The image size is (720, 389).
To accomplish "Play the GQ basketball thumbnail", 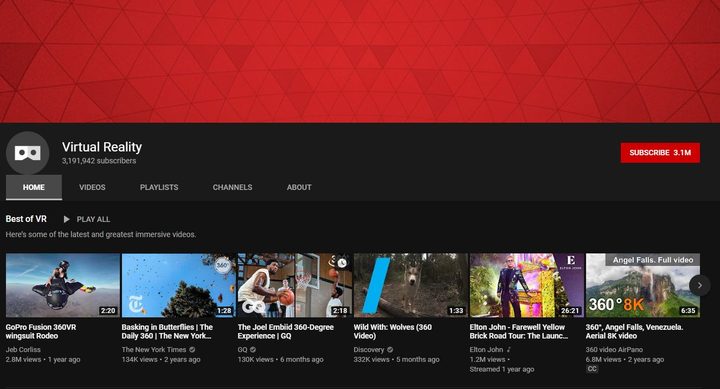I will tap(294, 285).
